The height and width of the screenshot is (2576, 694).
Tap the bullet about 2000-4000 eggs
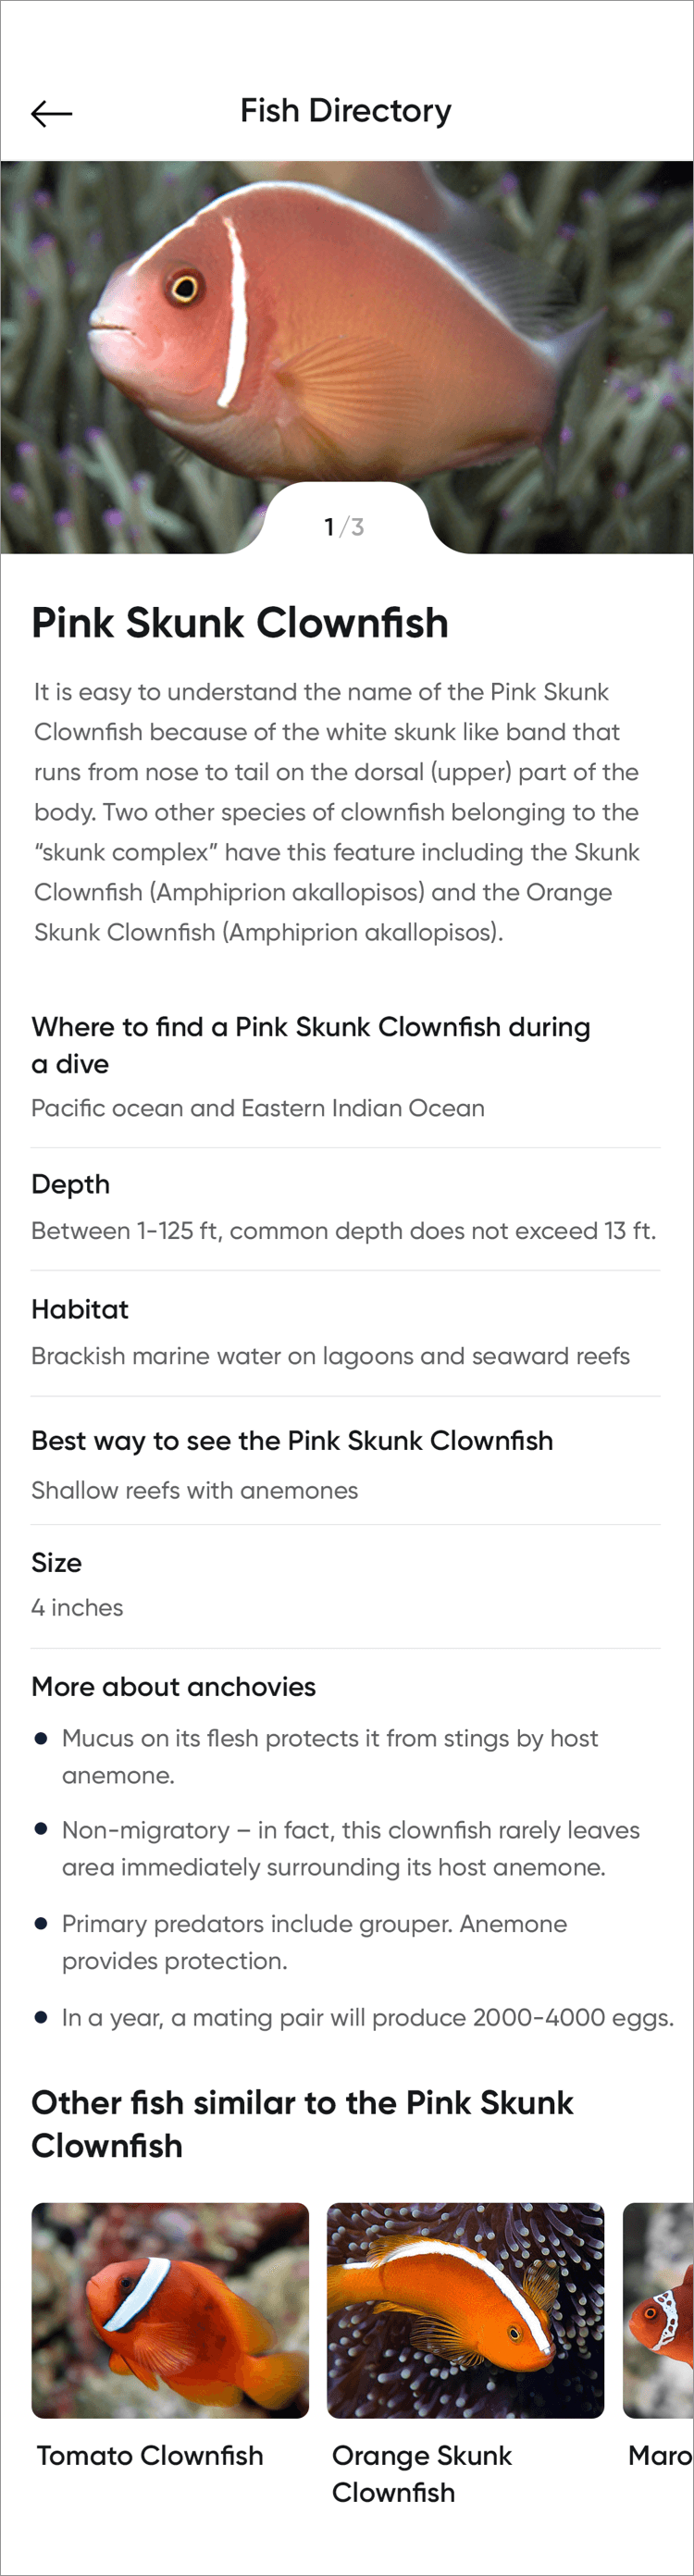pyautogui.click(x=367, y=2017)
